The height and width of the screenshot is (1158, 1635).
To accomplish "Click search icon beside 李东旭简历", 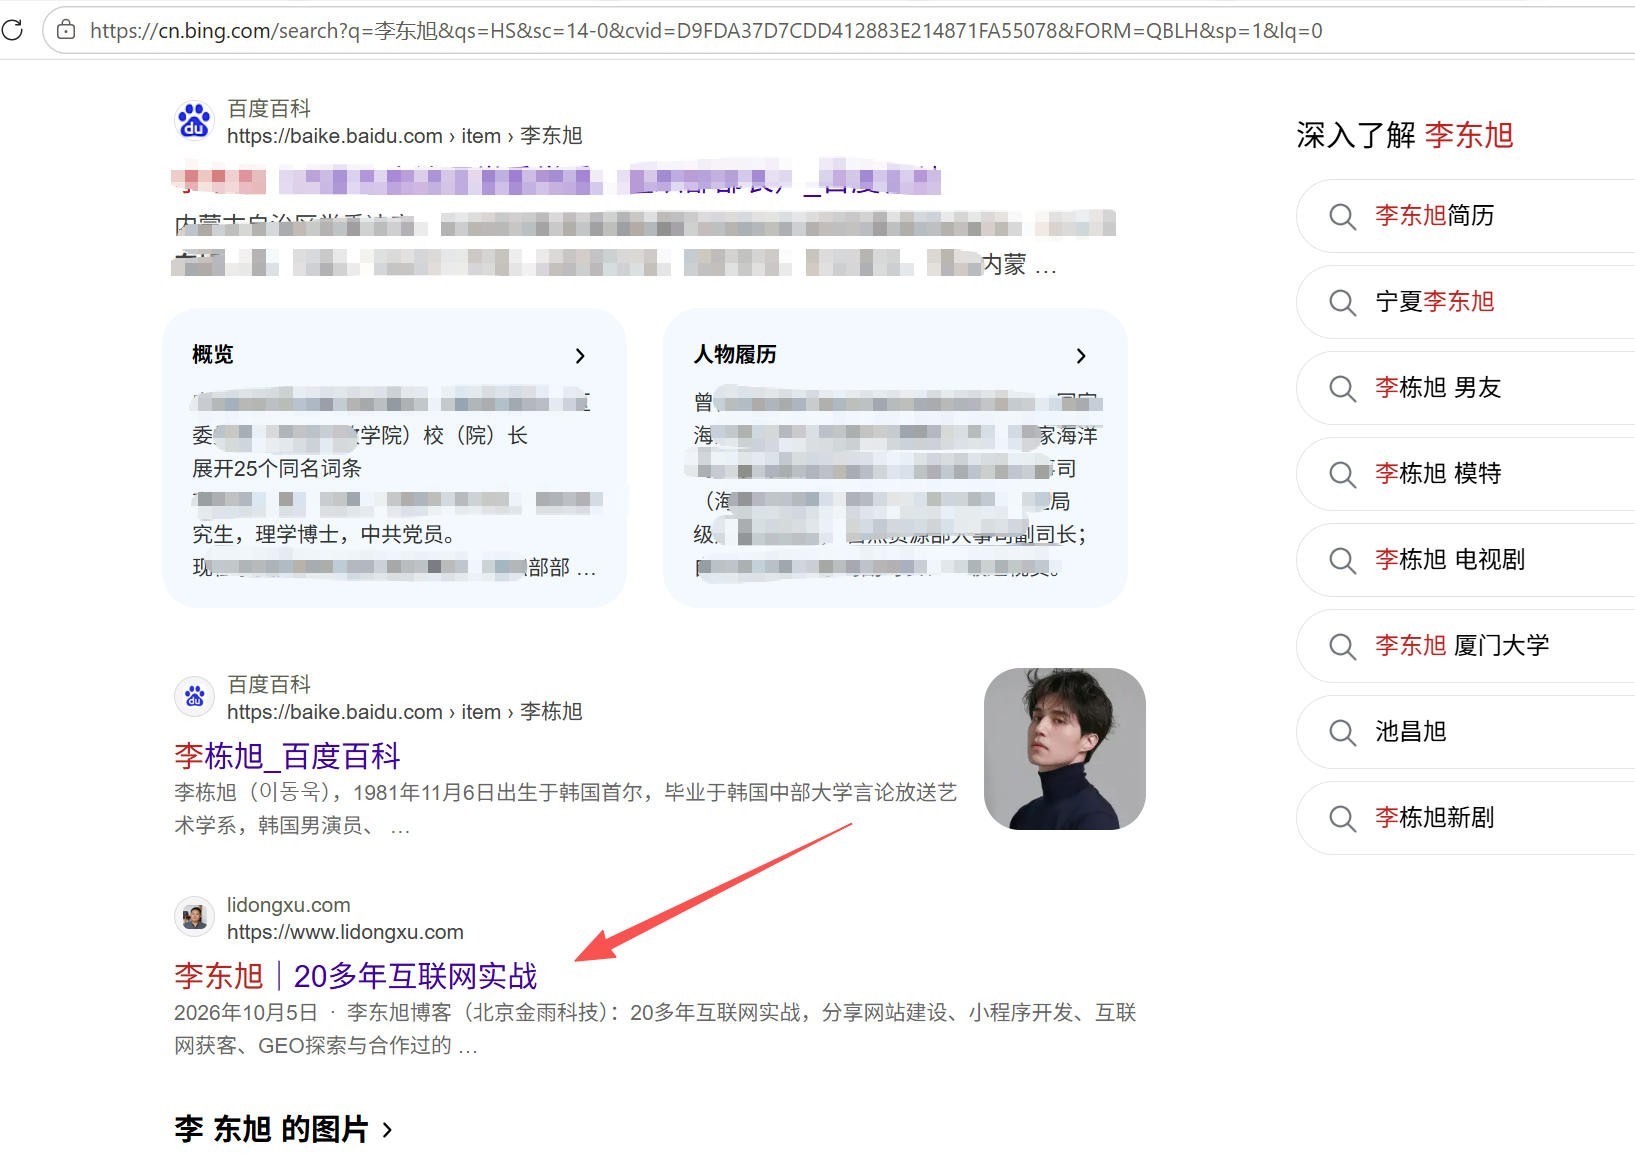I will coord(1342,216).
